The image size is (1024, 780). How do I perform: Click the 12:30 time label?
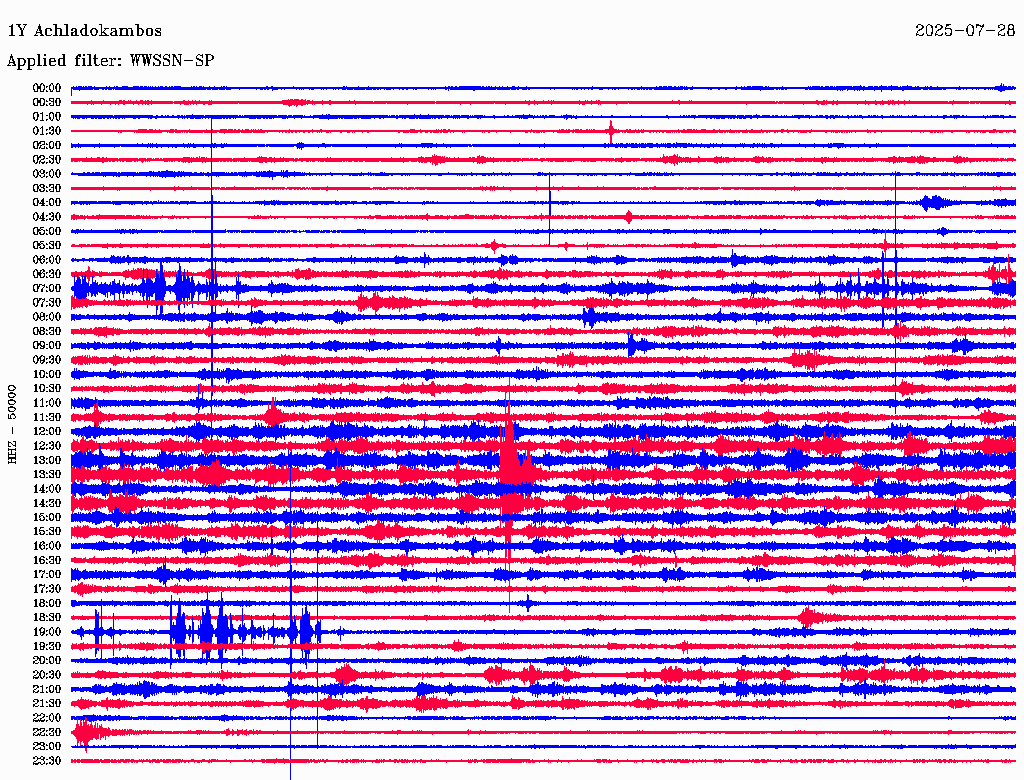pos(47,446)
